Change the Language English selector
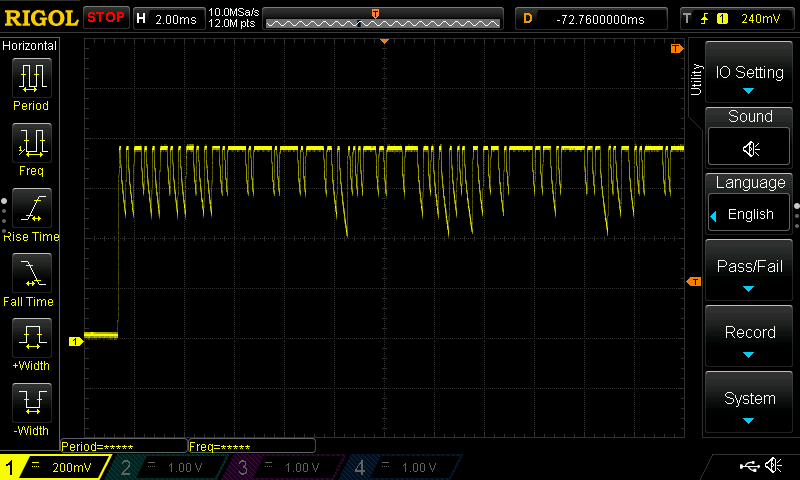The width and height of the screenshot is (800, 480). coord(749,214)
